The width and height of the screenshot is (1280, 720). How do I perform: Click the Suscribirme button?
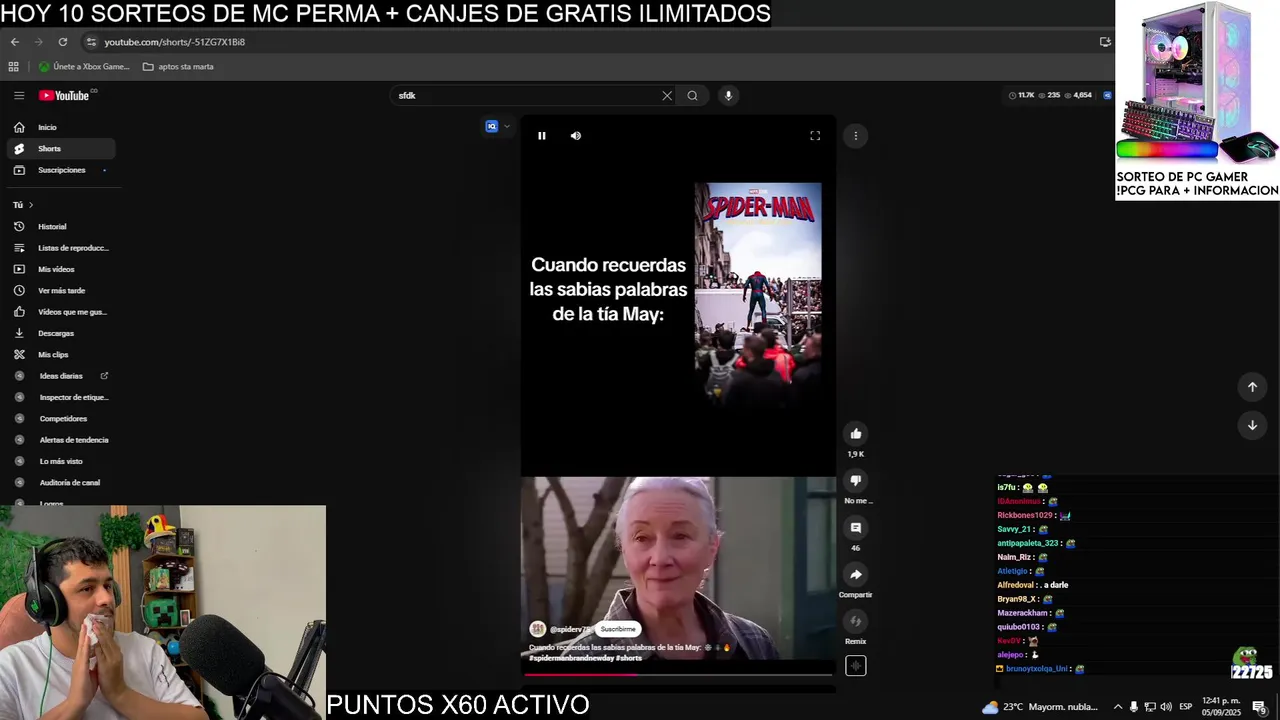[x=618, y=629]
